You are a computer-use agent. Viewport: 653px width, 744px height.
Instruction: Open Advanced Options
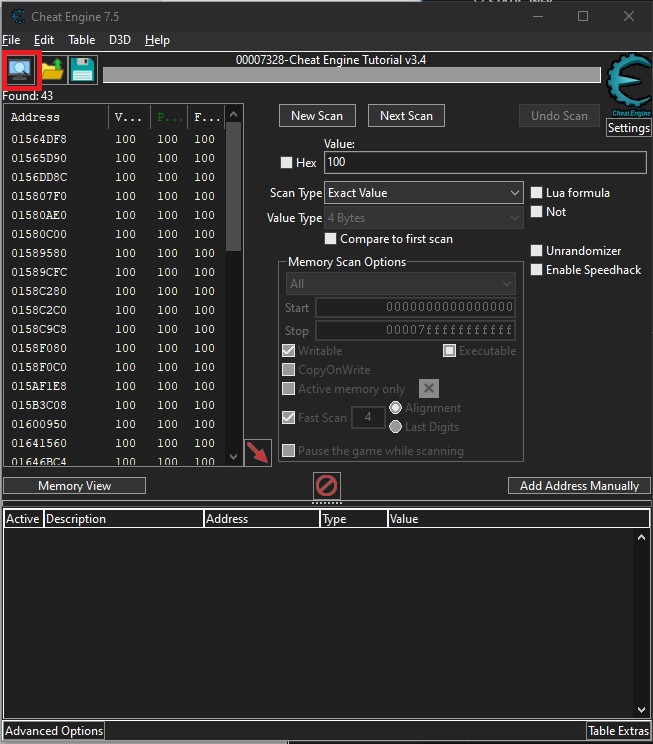(x=54, y=731)
